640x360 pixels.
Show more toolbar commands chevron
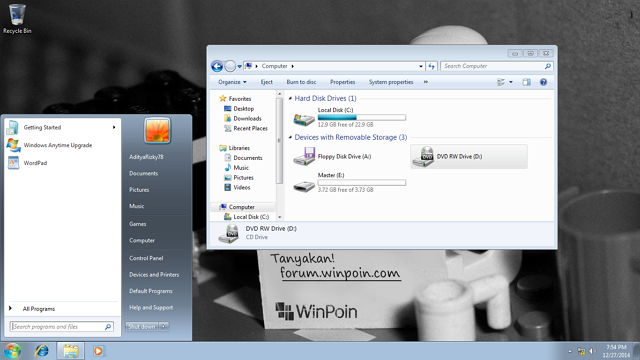(426, 82)
